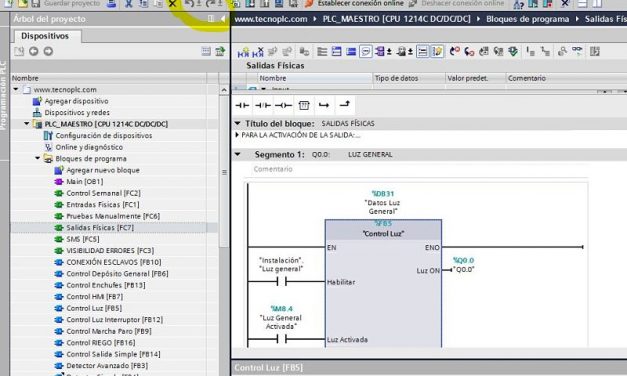This screenshot has width=627, height=376.
Task: Click PLC_MAESTRO in the breadcrumb bar
Action: (x=397, y=19)
